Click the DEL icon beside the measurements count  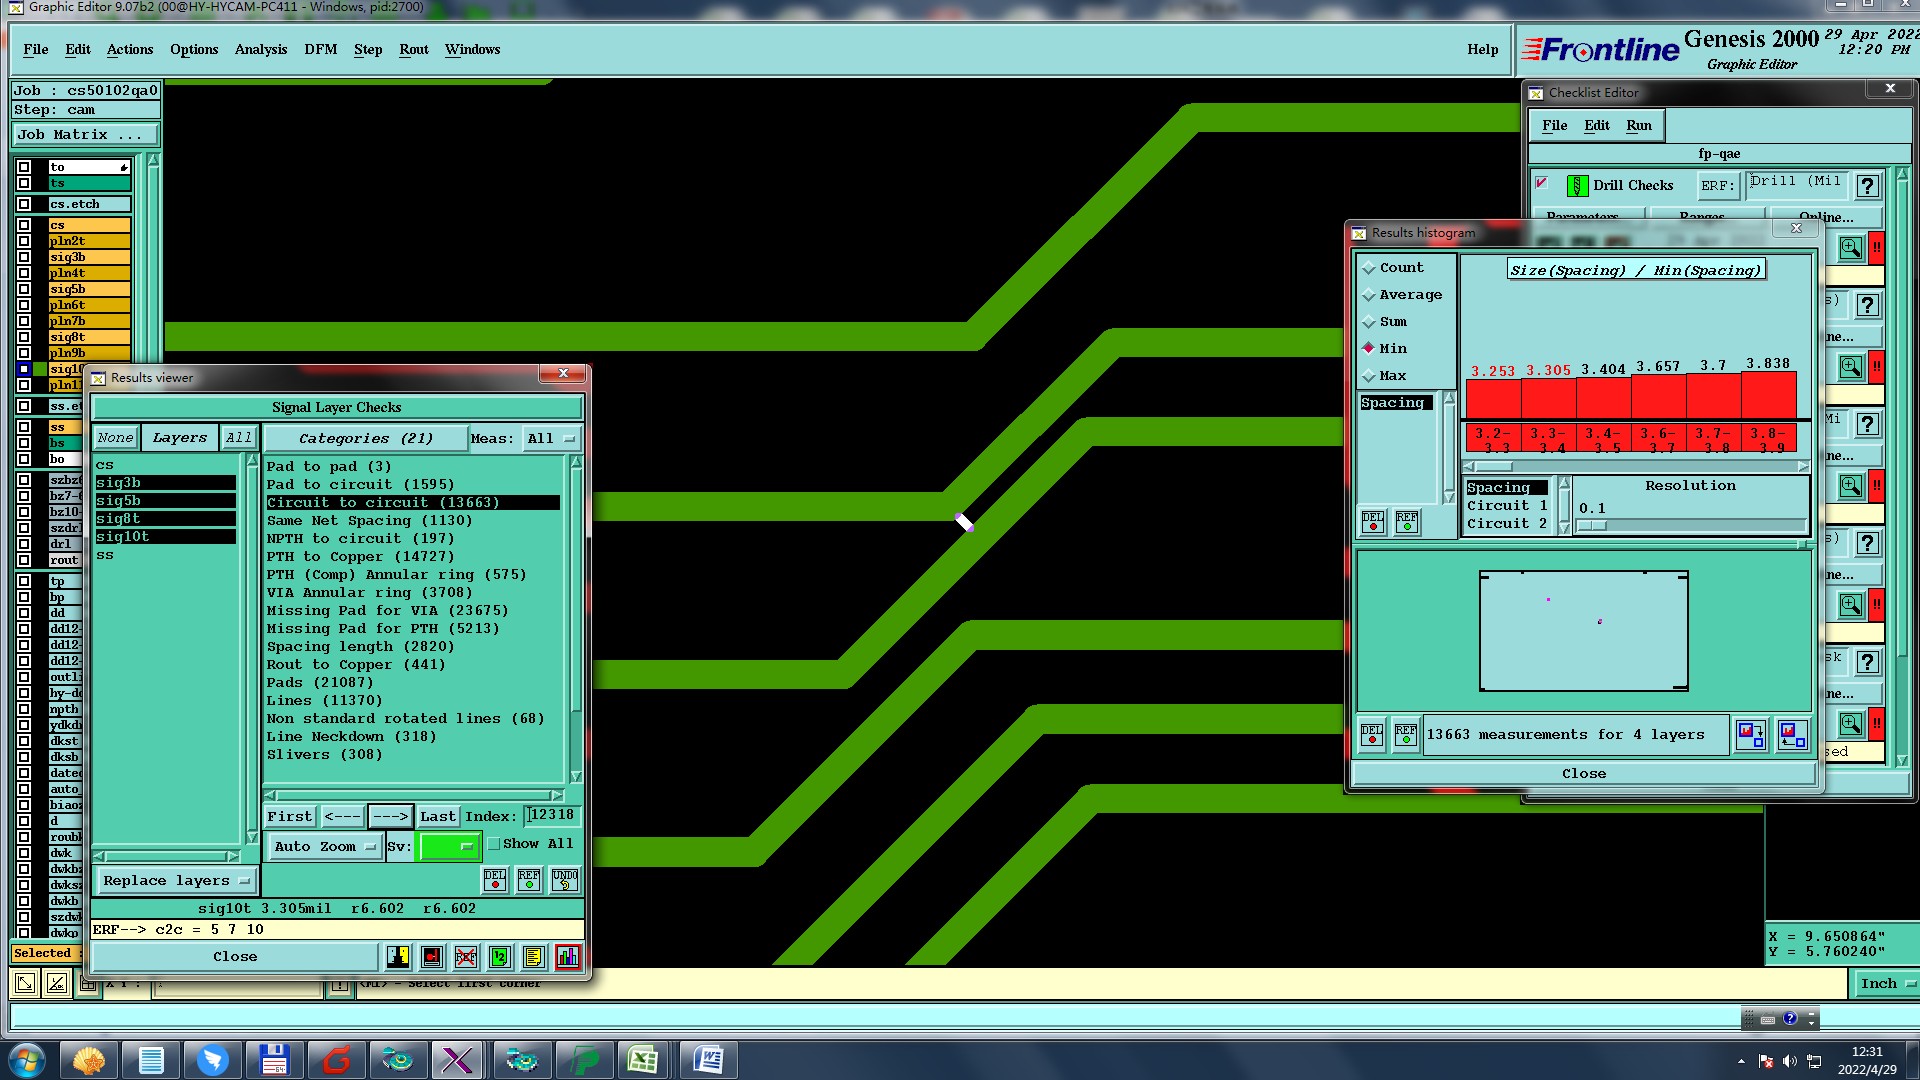(1372, 735)
